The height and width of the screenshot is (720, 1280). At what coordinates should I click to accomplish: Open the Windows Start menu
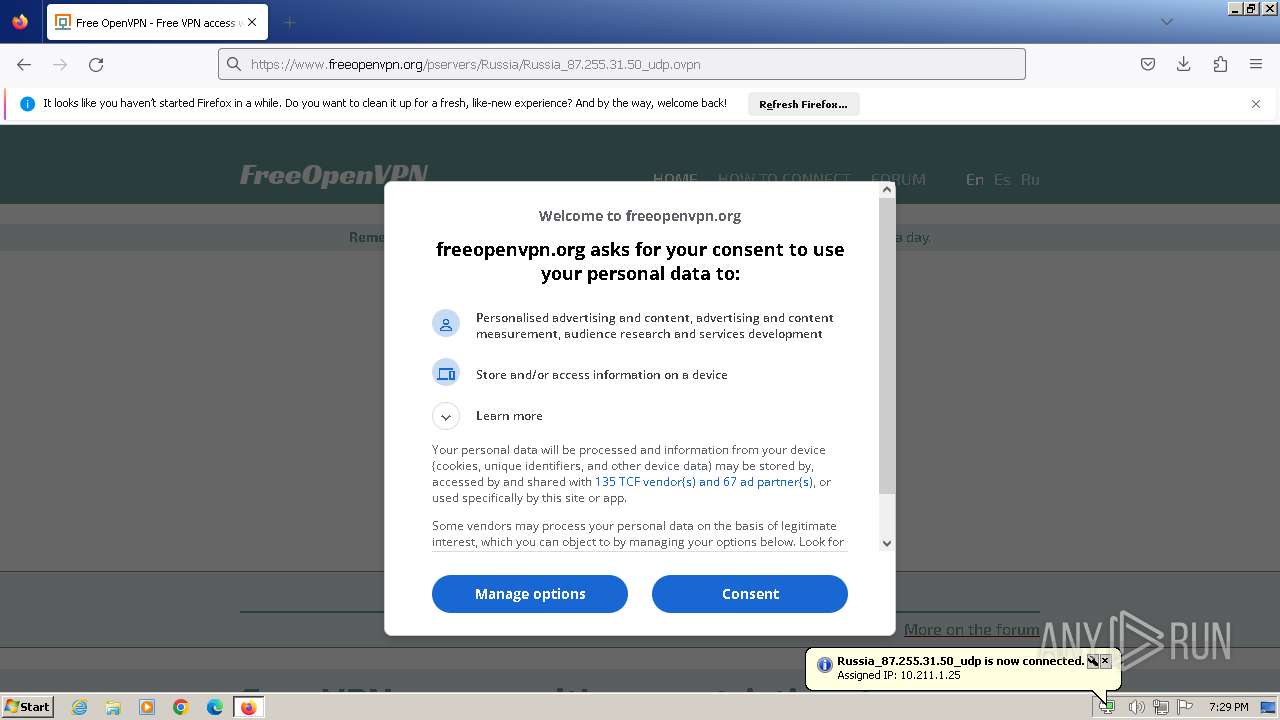(28, 707)
